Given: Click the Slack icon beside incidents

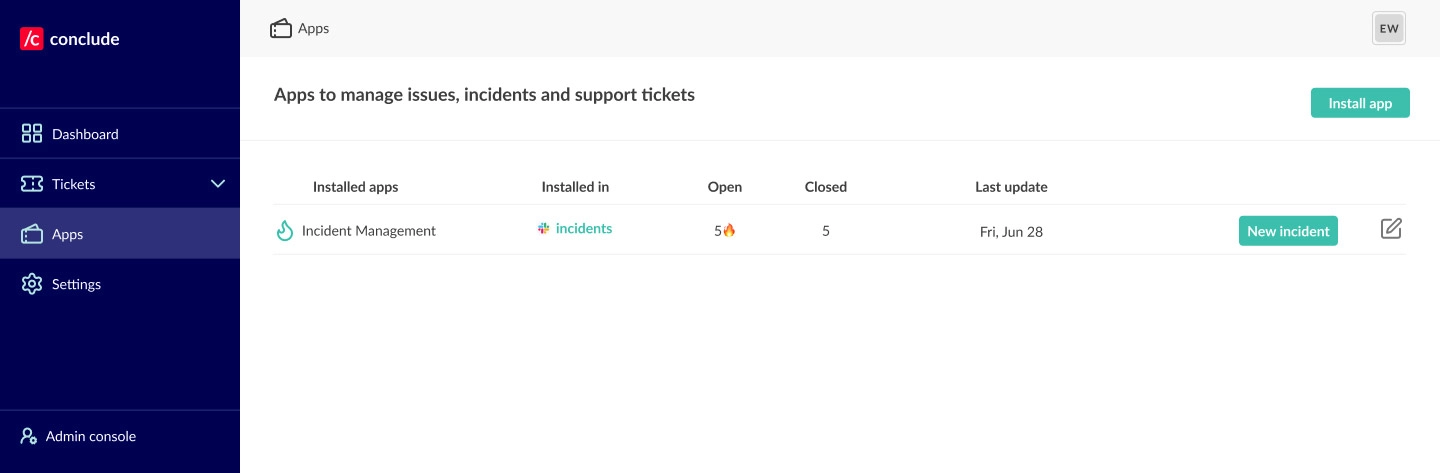Looking at the screenshot, I should (544, 229).
